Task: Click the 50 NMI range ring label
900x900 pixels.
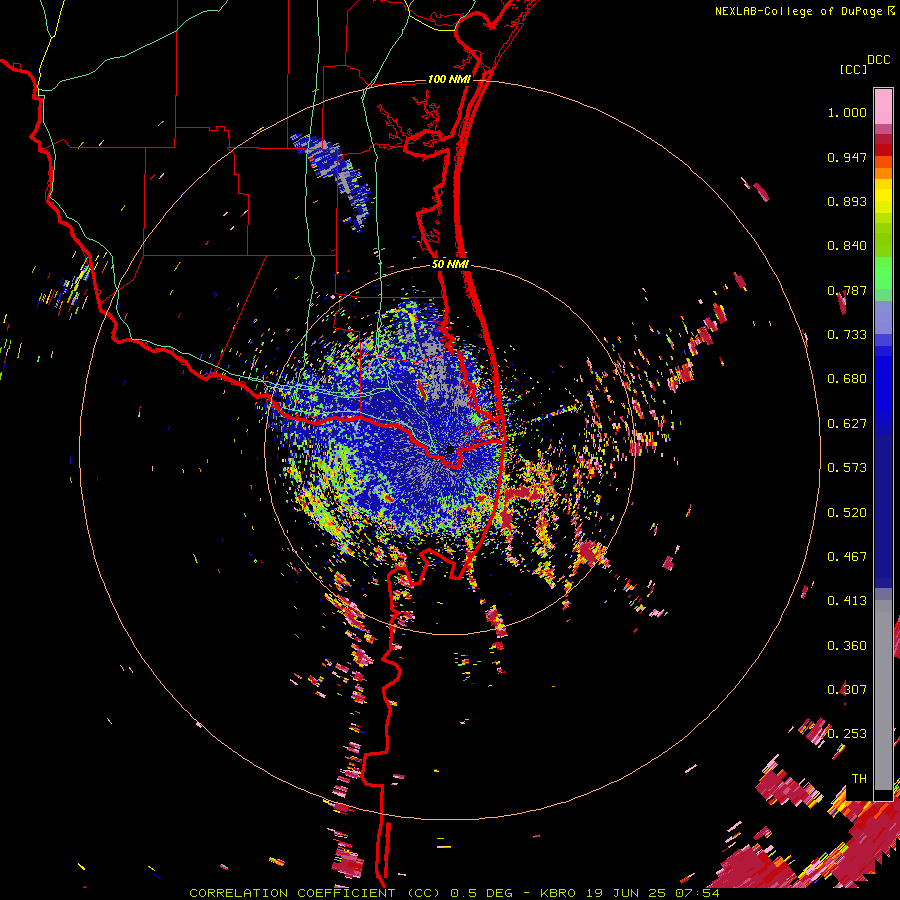Action: pos(451,264)
